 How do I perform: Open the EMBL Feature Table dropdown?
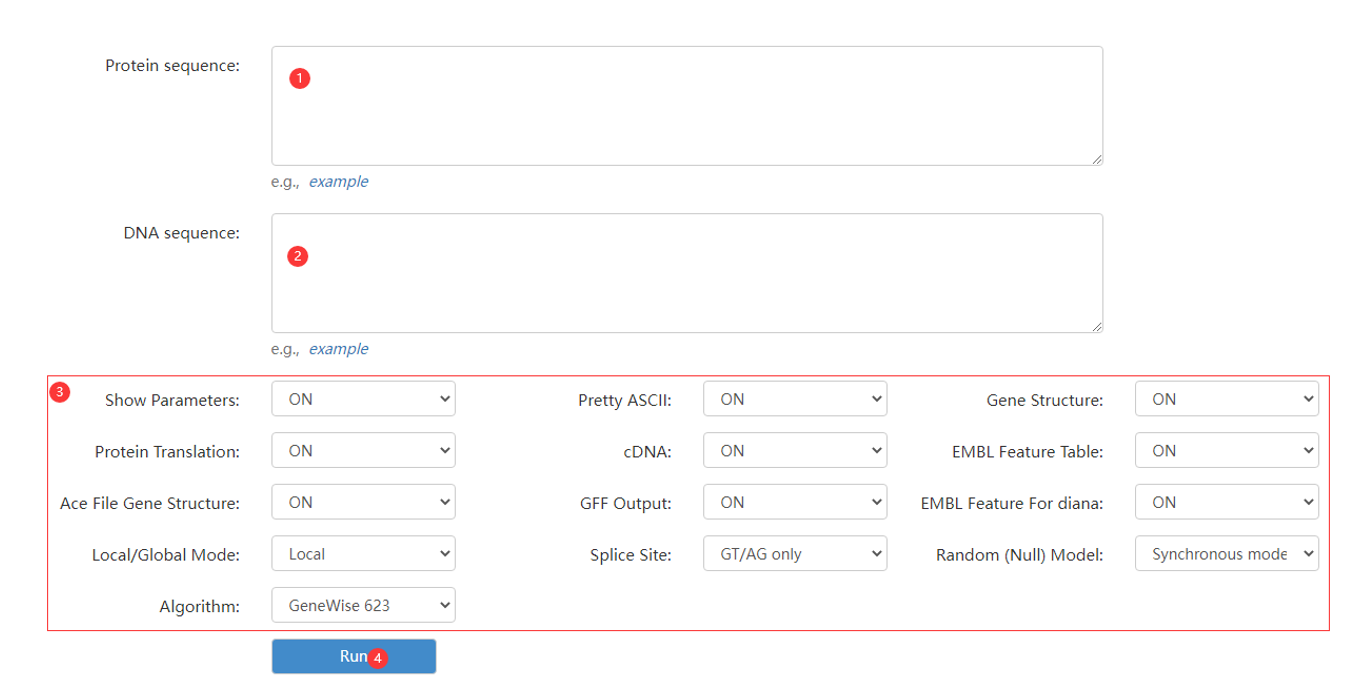pyautogui.click(x=1227, y=451)
